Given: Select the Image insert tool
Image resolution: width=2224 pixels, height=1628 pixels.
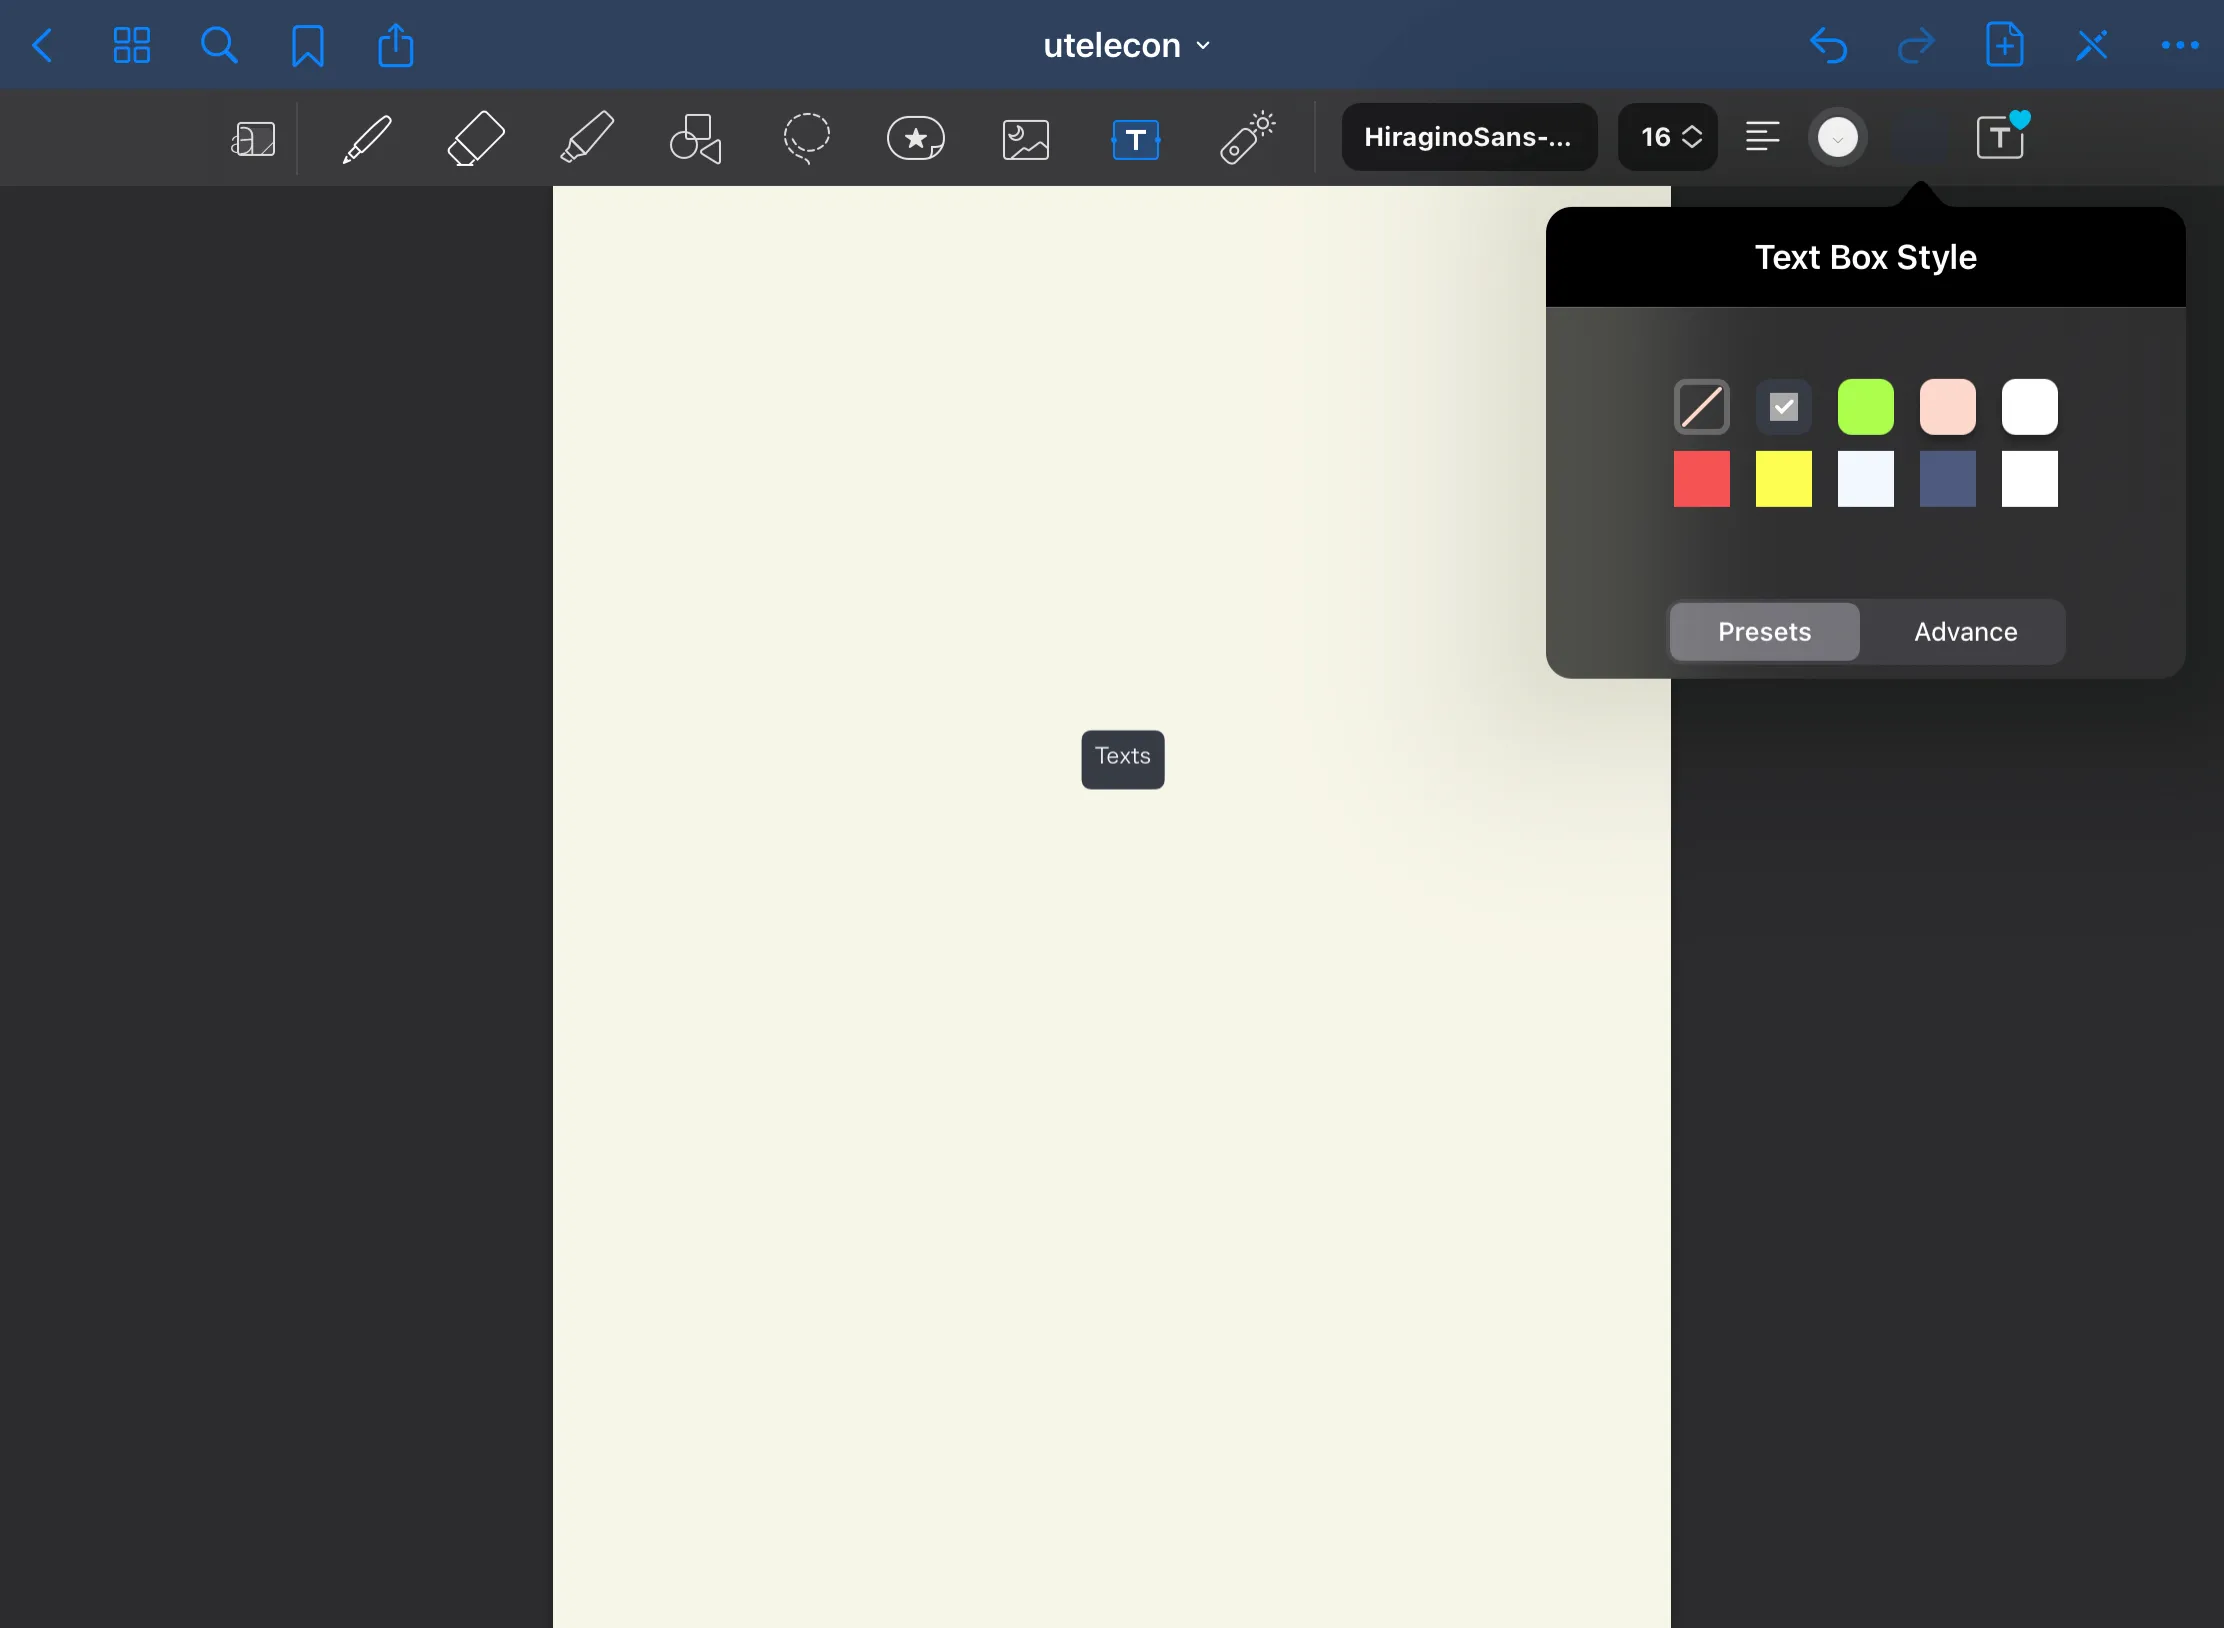Looking at the screenshot, I should tap(1026, 138).
